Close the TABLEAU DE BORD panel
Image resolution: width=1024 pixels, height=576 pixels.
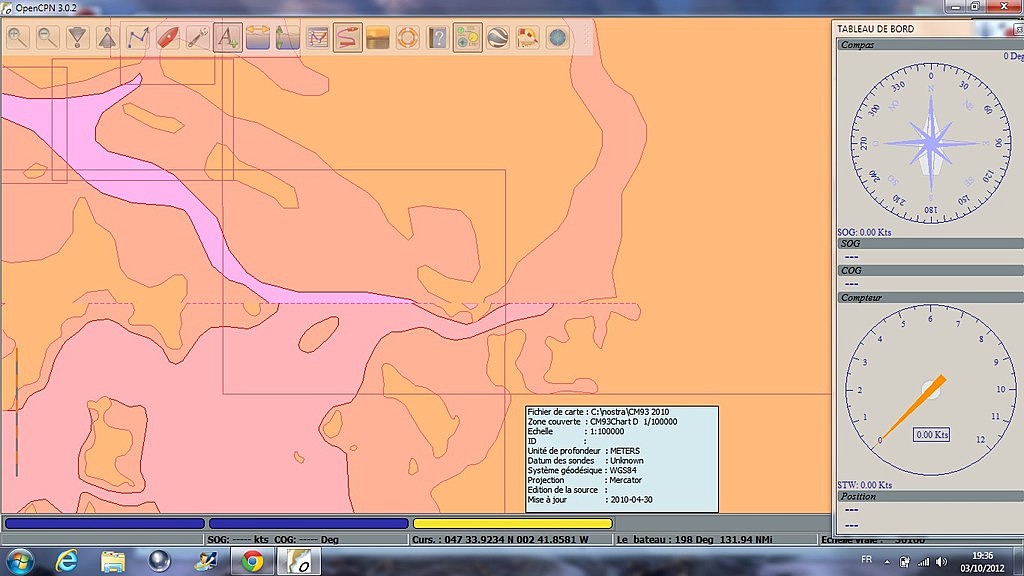[x=1019, y=29]
